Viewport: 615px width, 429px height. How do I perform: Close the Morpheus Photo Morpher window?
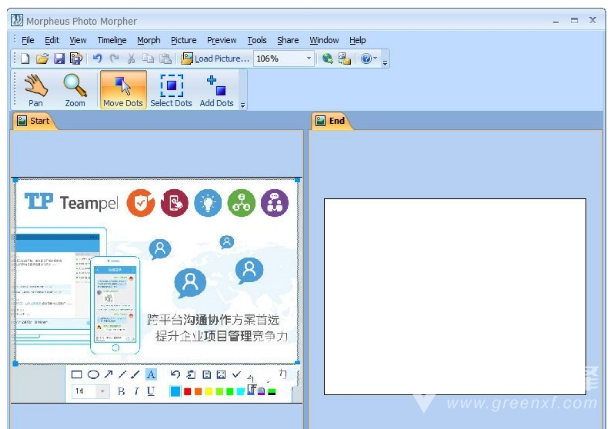(x=593, y=20)
